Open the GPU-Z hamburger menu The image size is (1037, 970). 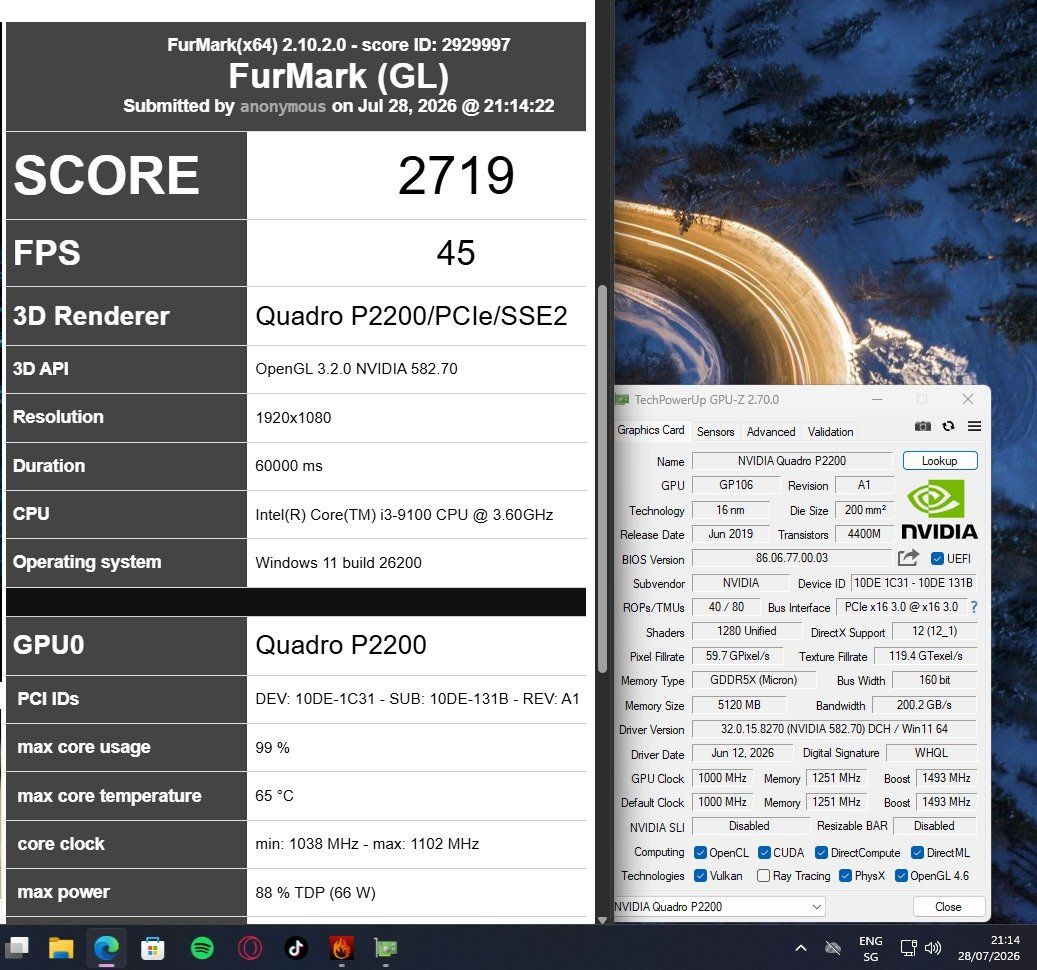[974, 426]
